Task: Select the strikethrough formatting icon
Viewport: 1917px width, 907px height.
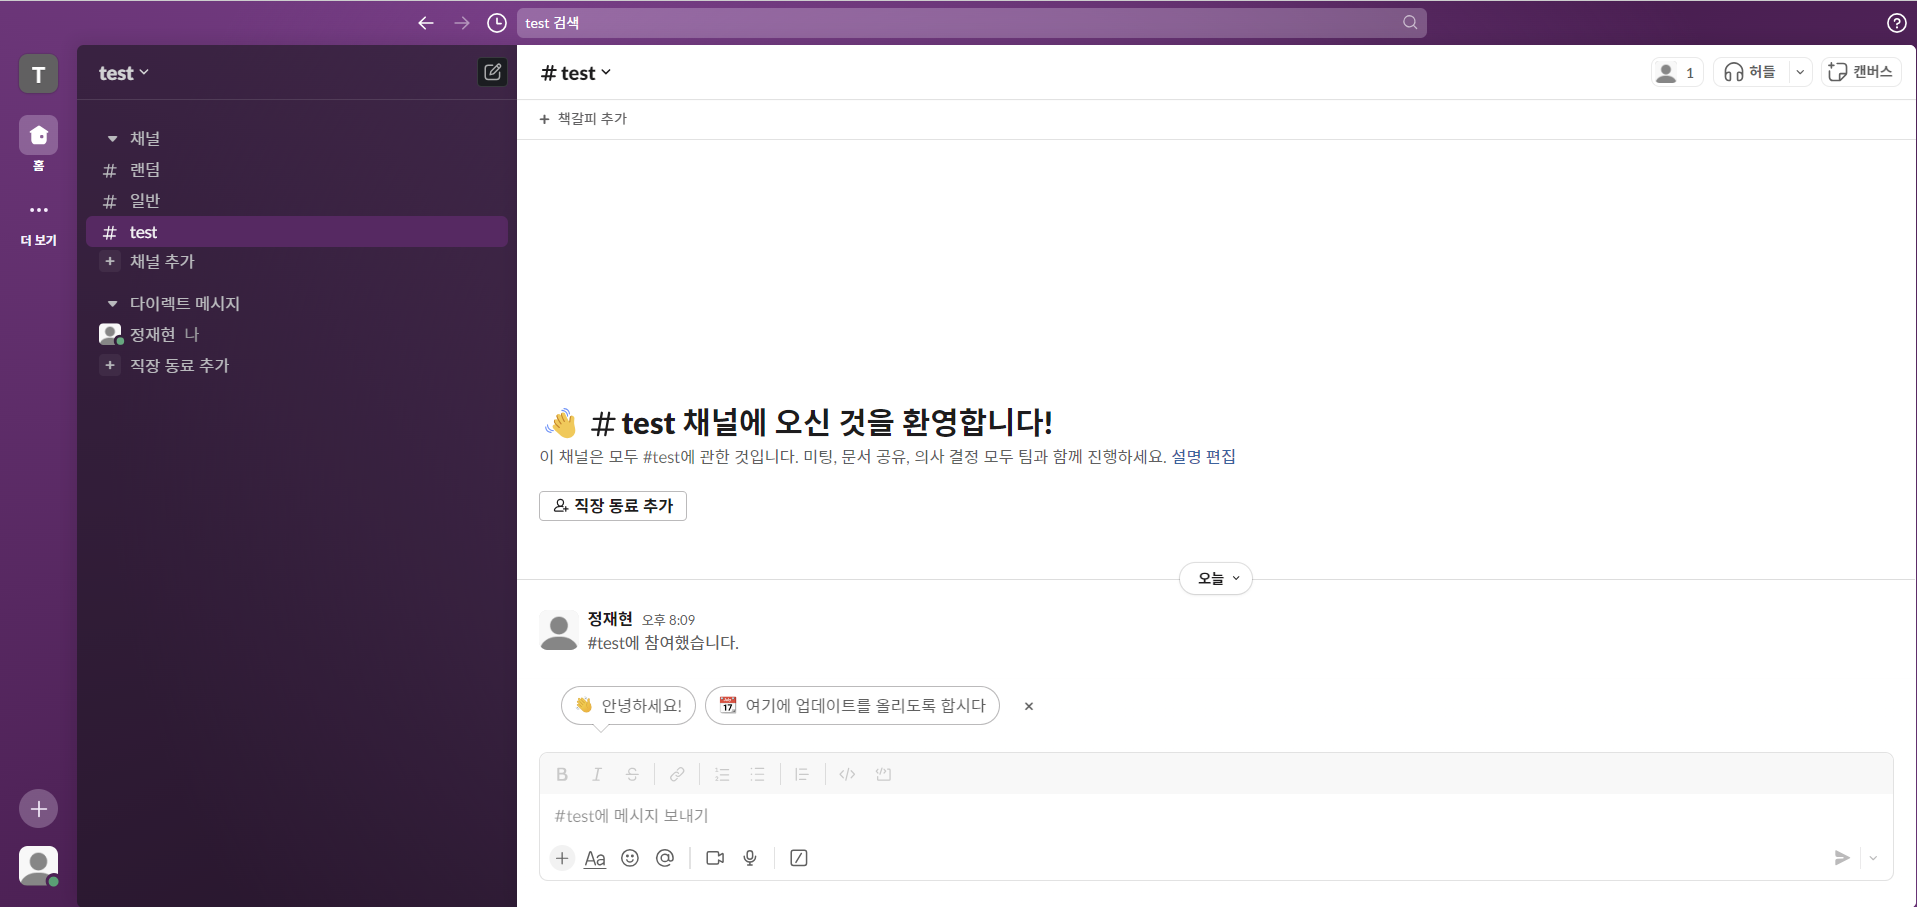Action: [x=632, y=773]
